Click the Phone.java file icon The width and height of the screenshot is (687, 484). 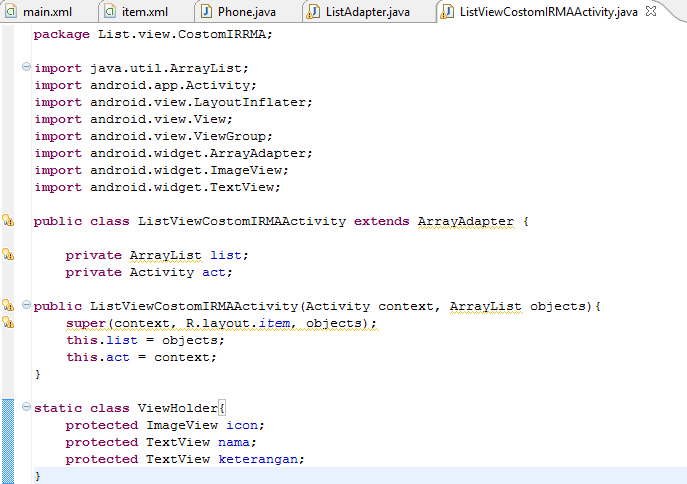pyautogui.click(x=206, y=11)
